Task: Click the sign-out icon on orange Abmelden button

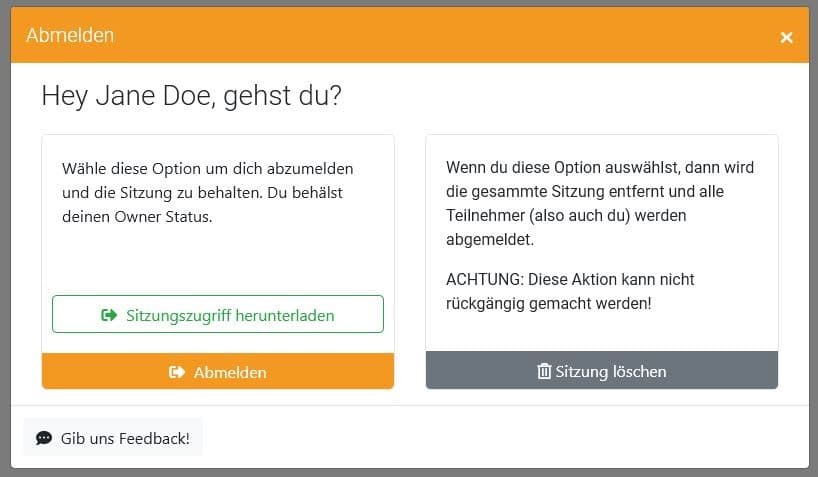Action: coord(177,372)
